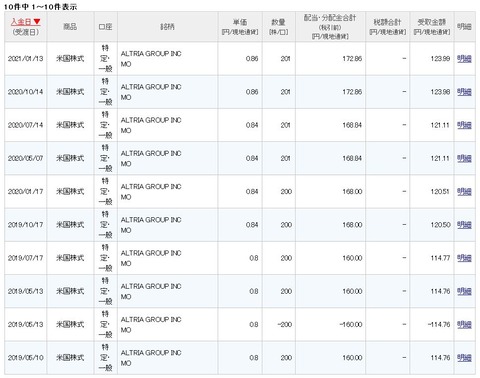
Task: Click unit price 0.84 in 2019/10/17 row
Action: [x=252, y=225]
